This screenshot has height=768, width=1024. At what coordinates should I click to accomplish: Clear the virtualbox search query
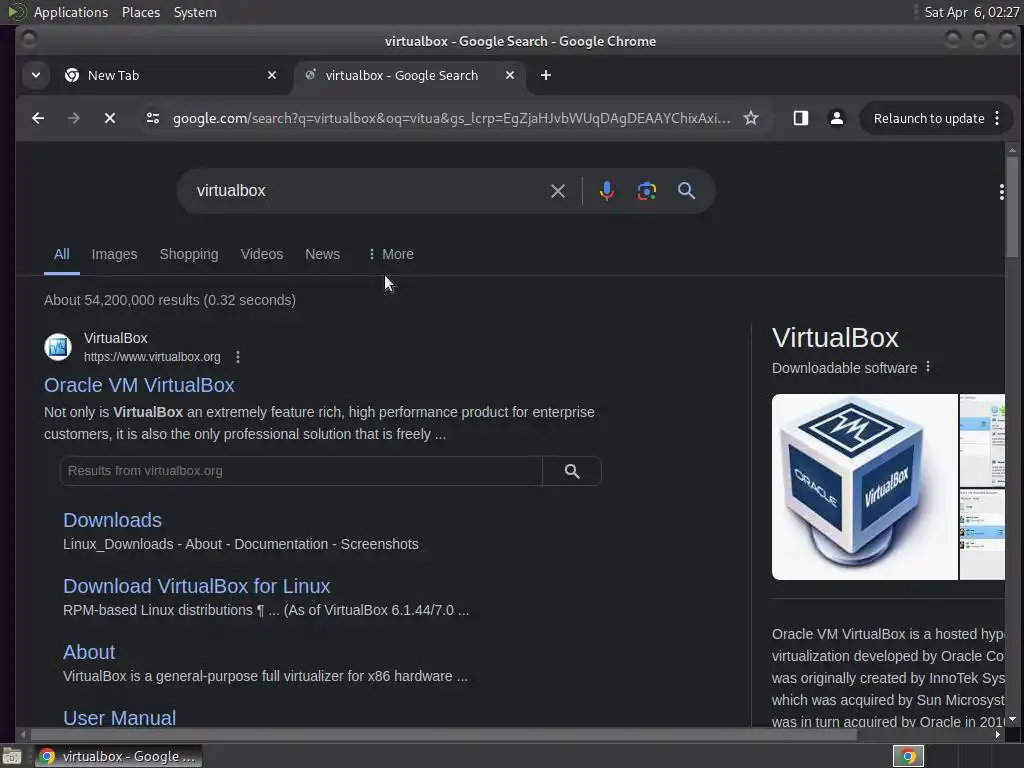point(558,191)
